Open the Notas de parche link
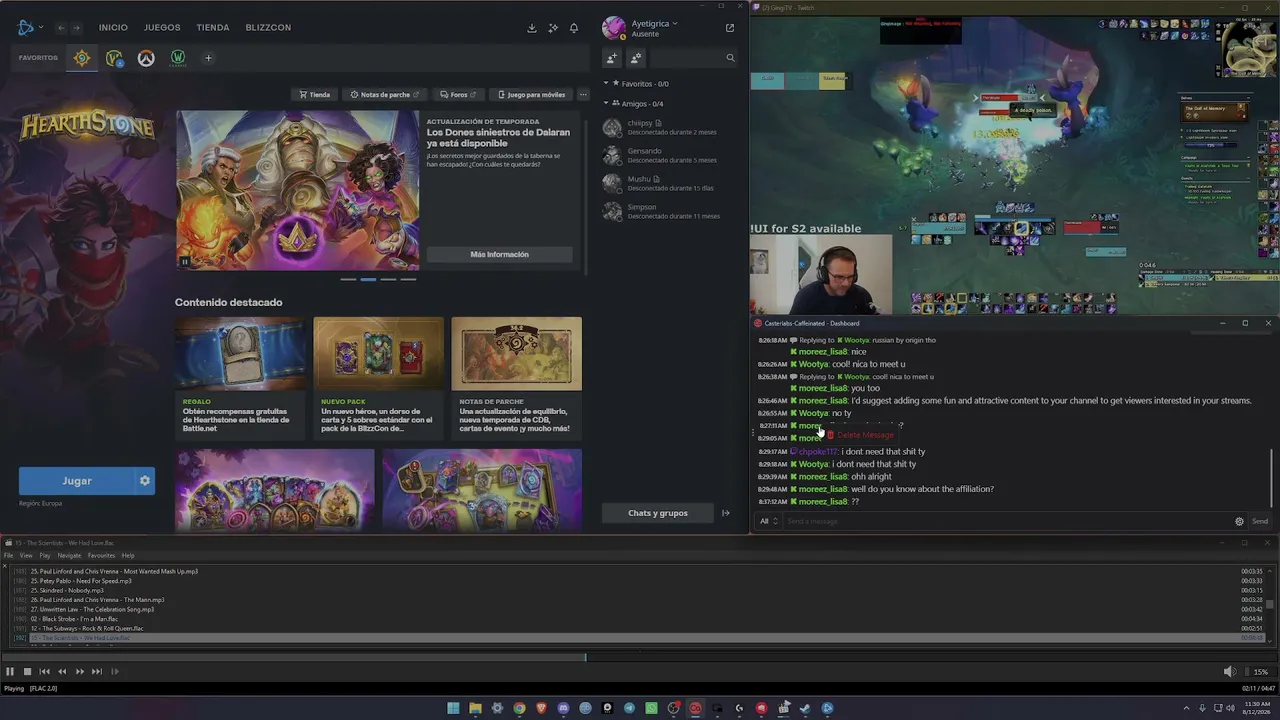Screen dimensions: 1280x720 pyautogui.click(x=385, y=95)
